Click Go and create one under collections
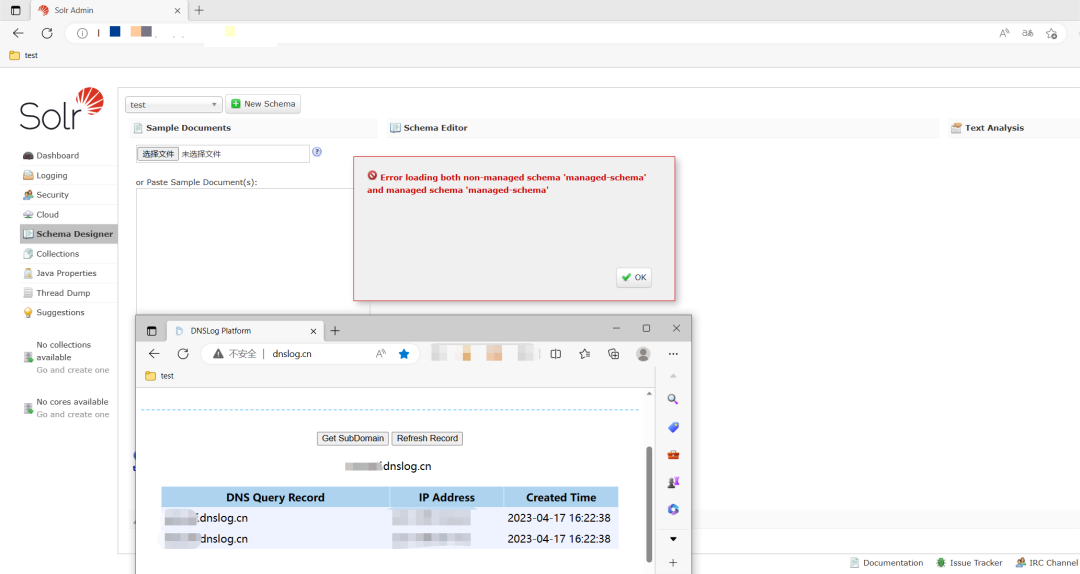The height and width of the screenshot is (574, 1080). click(x=73, y=371)
